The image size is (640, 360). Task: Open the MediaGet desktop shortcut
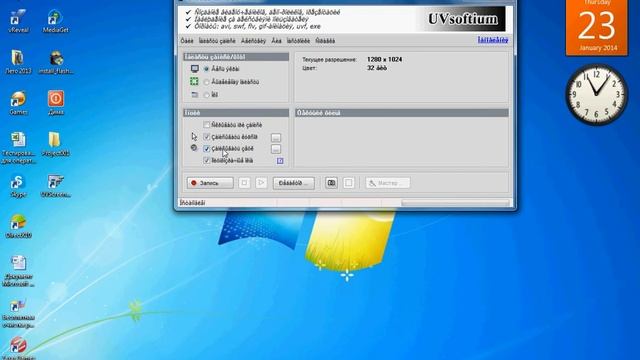pyautogui.click(x=56, y=21)
